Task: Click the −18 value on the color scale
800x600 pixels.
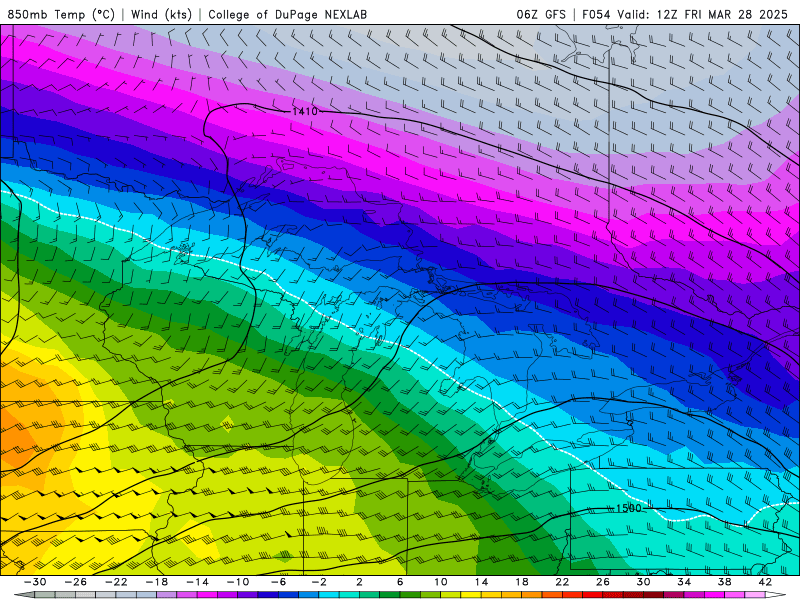Action: tap(157, 582)
